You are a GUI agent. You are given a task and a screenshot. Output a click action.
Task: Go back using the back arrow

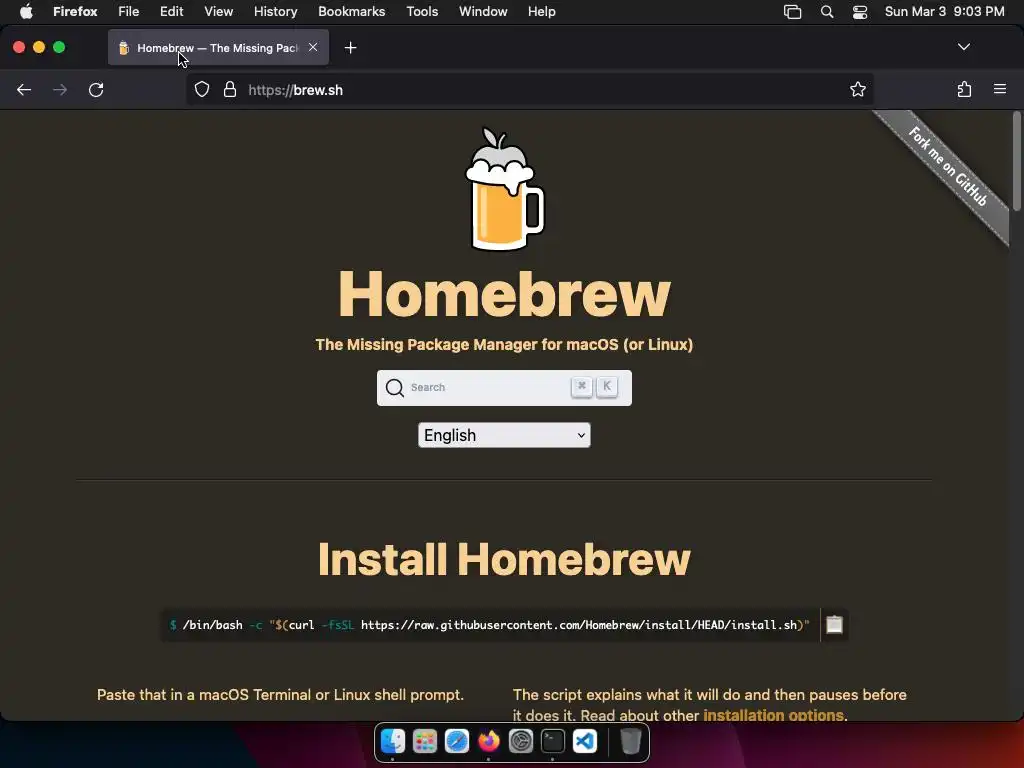click(x=24, y=89)
